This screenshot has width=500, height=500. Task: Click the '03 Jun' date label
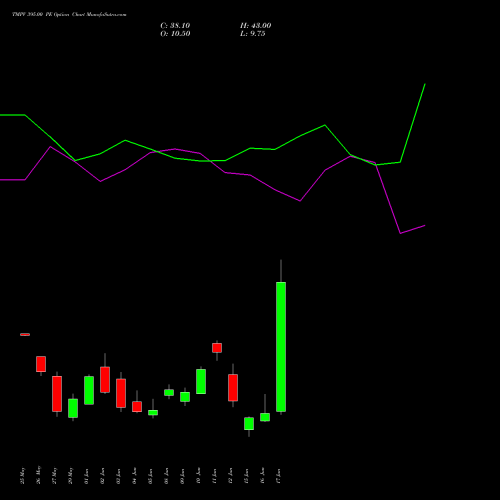[x=119, y=476]
